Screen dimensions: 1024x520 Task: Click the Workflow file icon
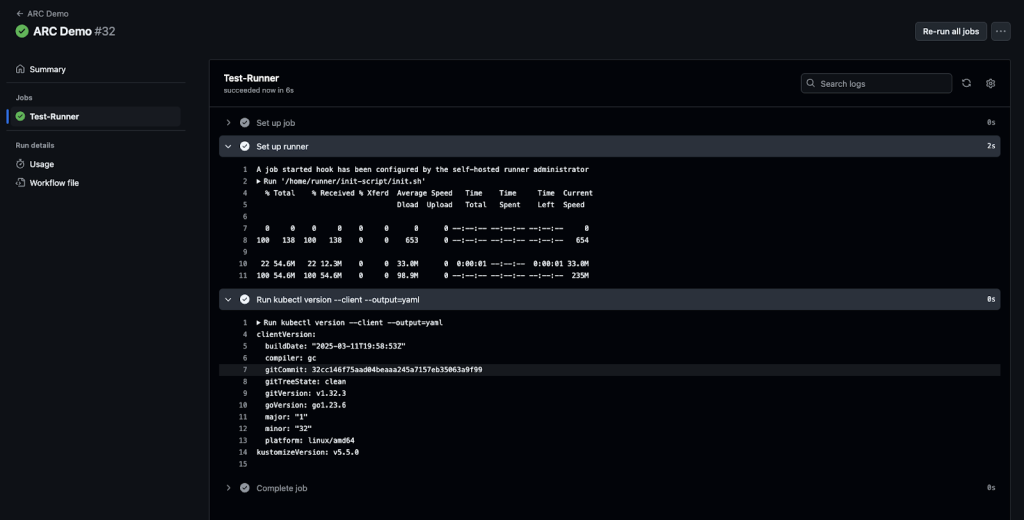click(x=20, y=183)
